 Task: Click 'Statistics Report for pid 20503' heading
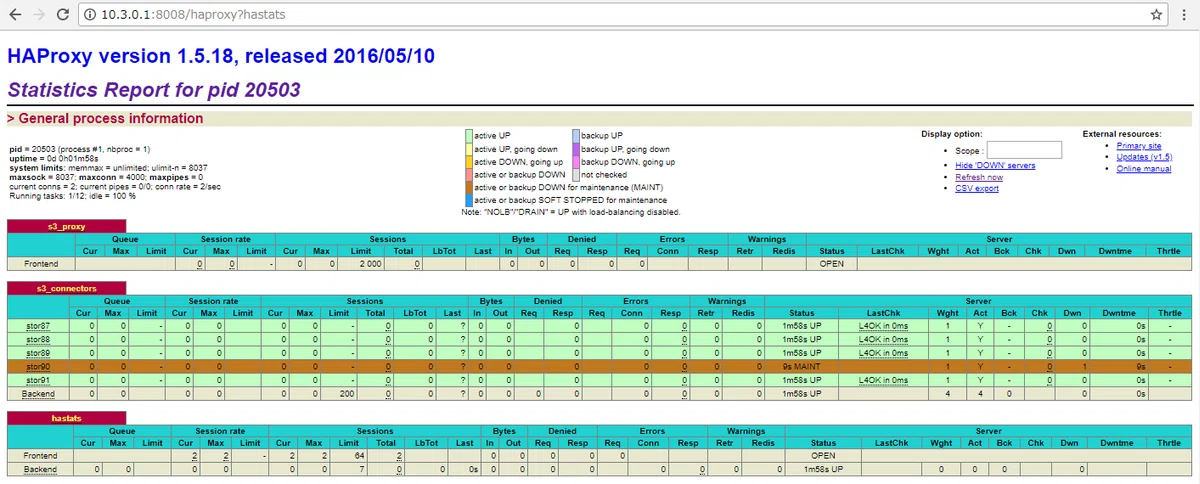pyautogui.click(x=154, y=90)
